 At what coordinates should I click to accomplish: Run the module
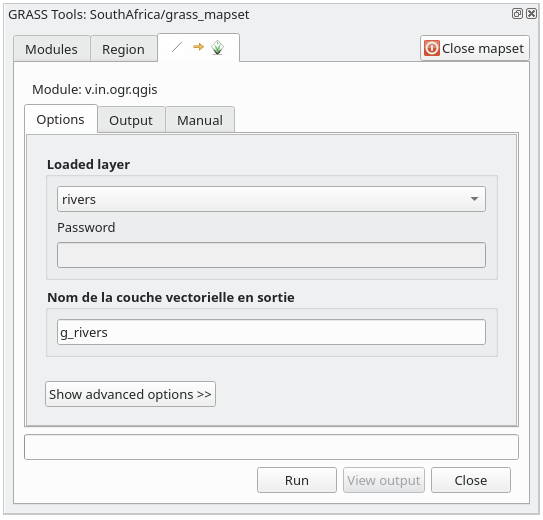297,480
